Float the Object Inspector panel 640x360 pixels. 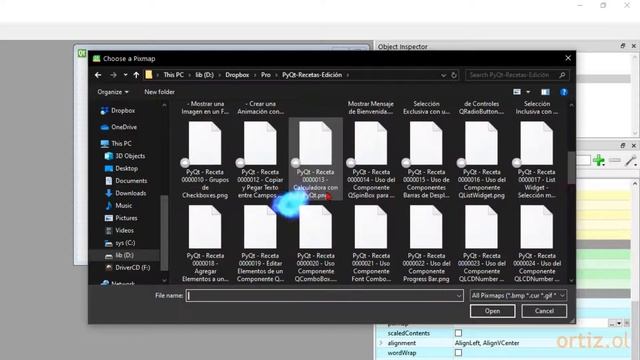click(622, 46)
